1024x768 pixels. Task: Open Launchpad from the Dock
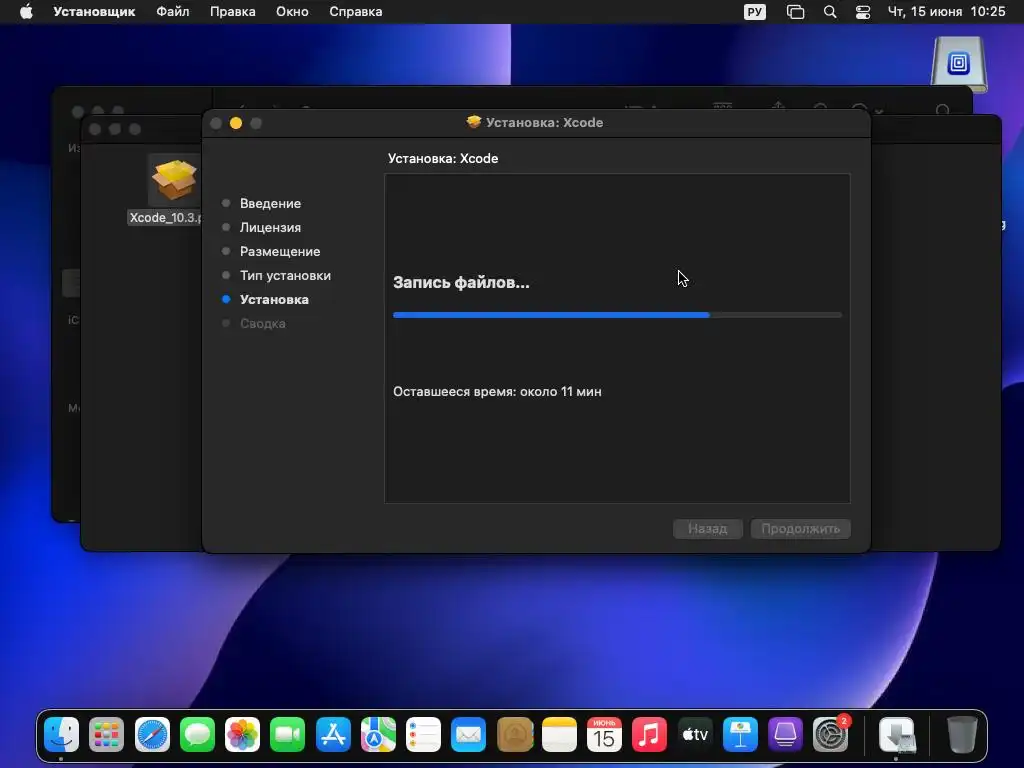[106, 735]
